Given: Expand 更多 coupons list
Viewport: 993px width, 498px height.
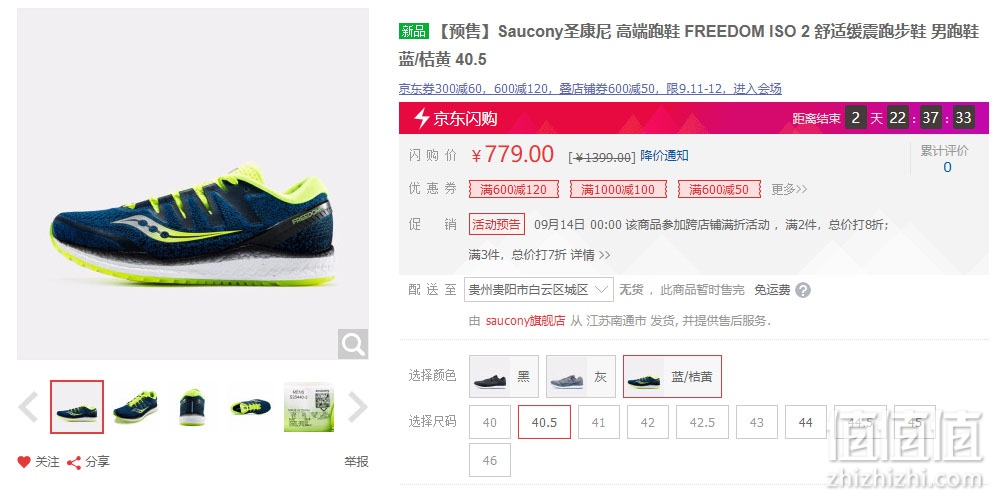Looking at the screenshot, I should click(789, 189).
